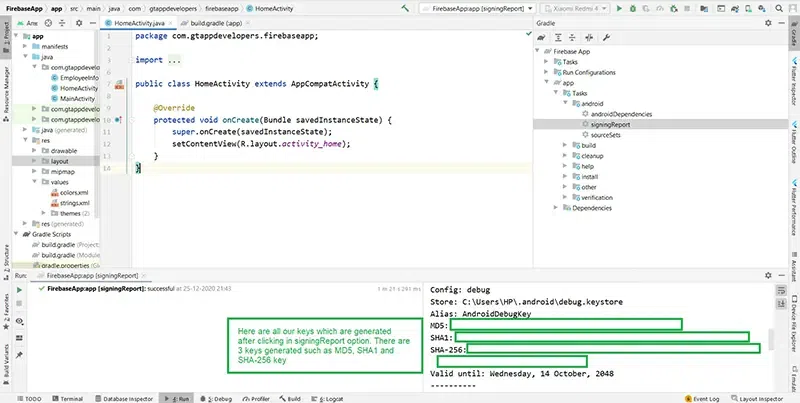800x403 pixels.
Task: Expand Run Configurations in Gradle panel
Action: point(546,72)
